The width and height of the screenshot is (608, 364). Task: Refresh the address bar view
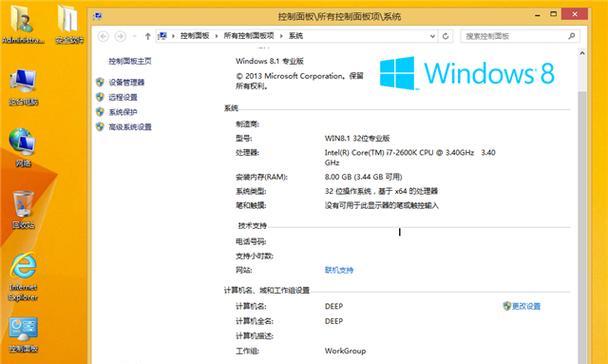446,36
